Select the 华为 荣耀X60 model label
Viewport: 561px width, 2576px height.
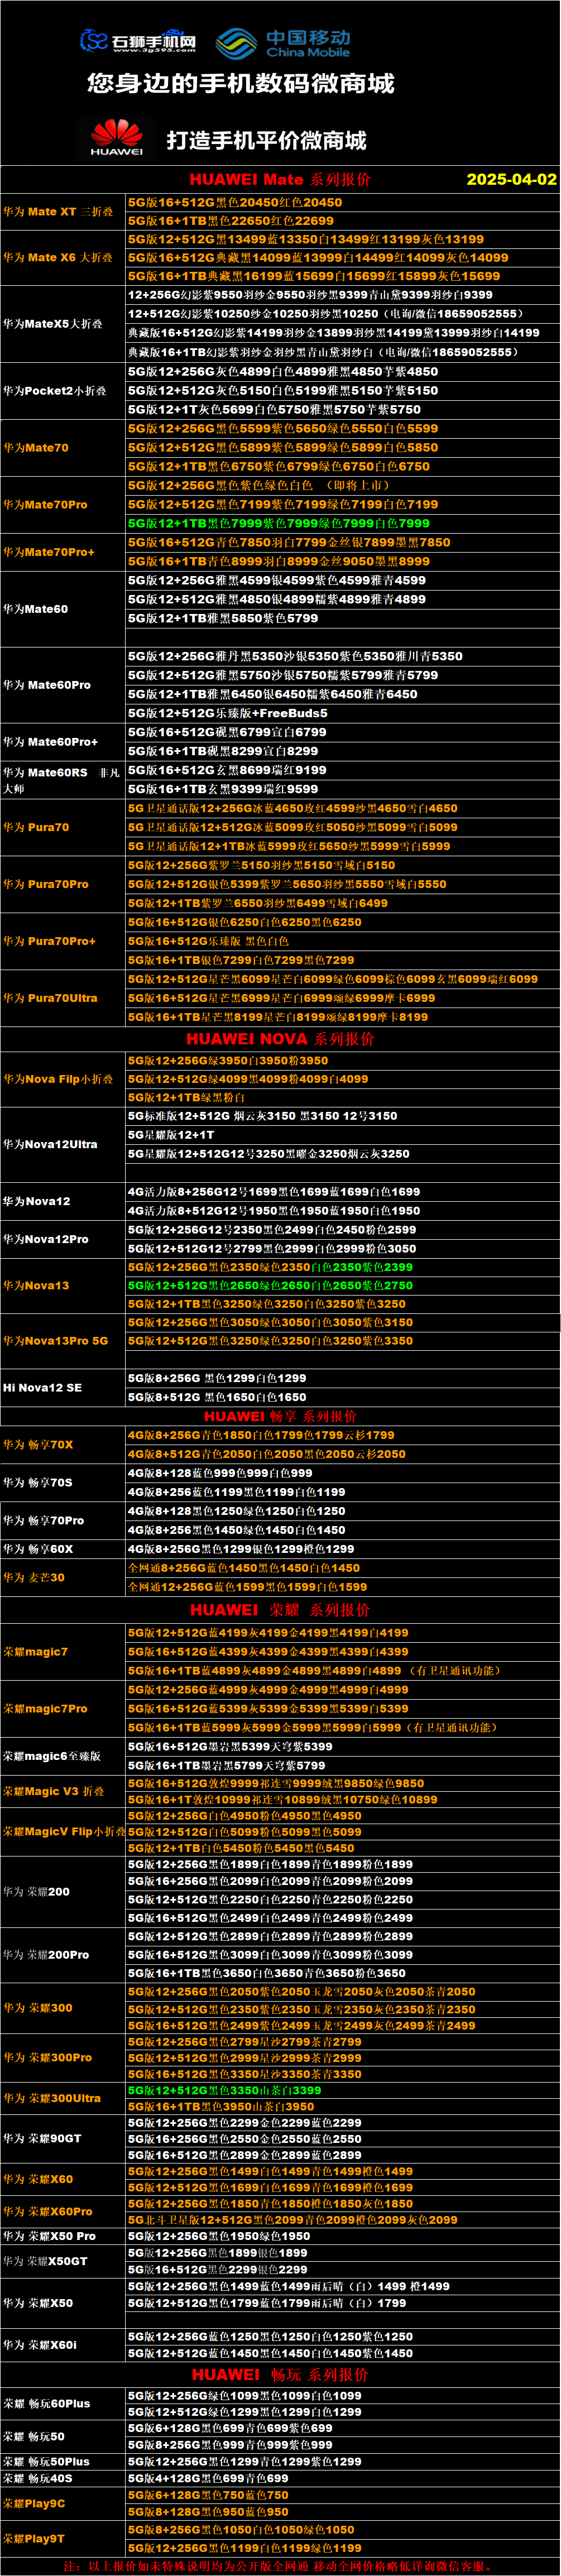pos(38,2179)
